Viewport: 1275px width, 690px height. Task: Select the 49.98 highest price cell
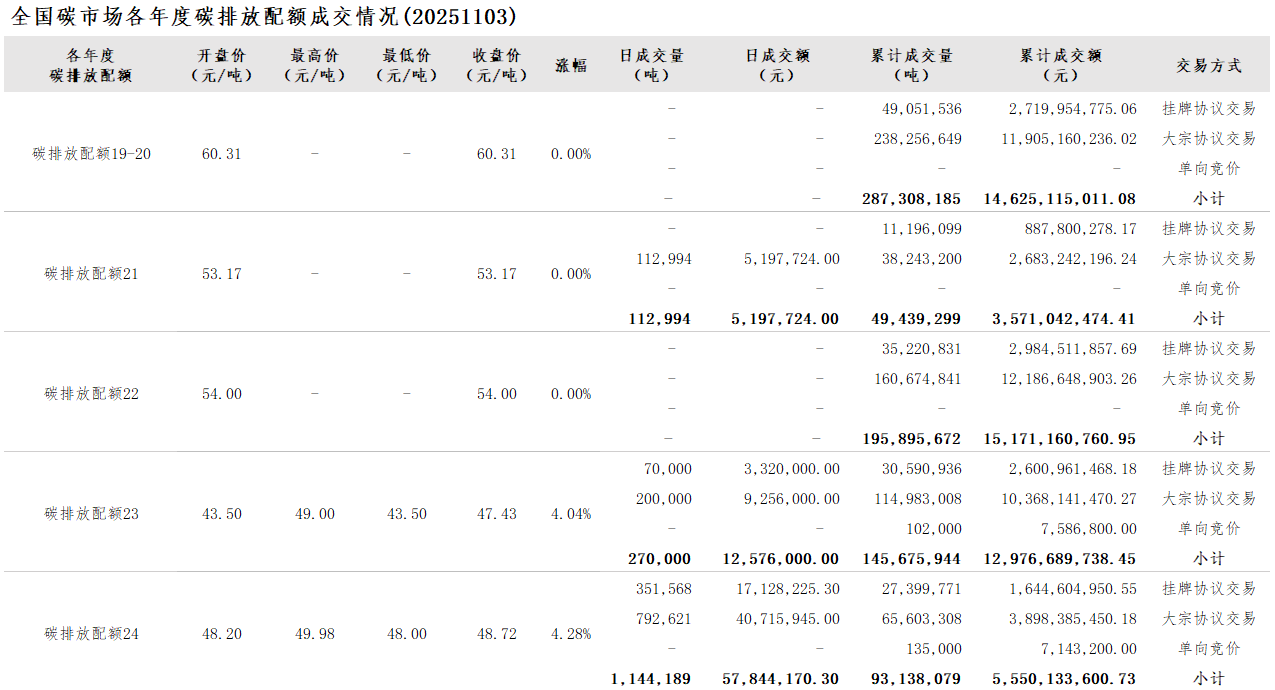315,634
